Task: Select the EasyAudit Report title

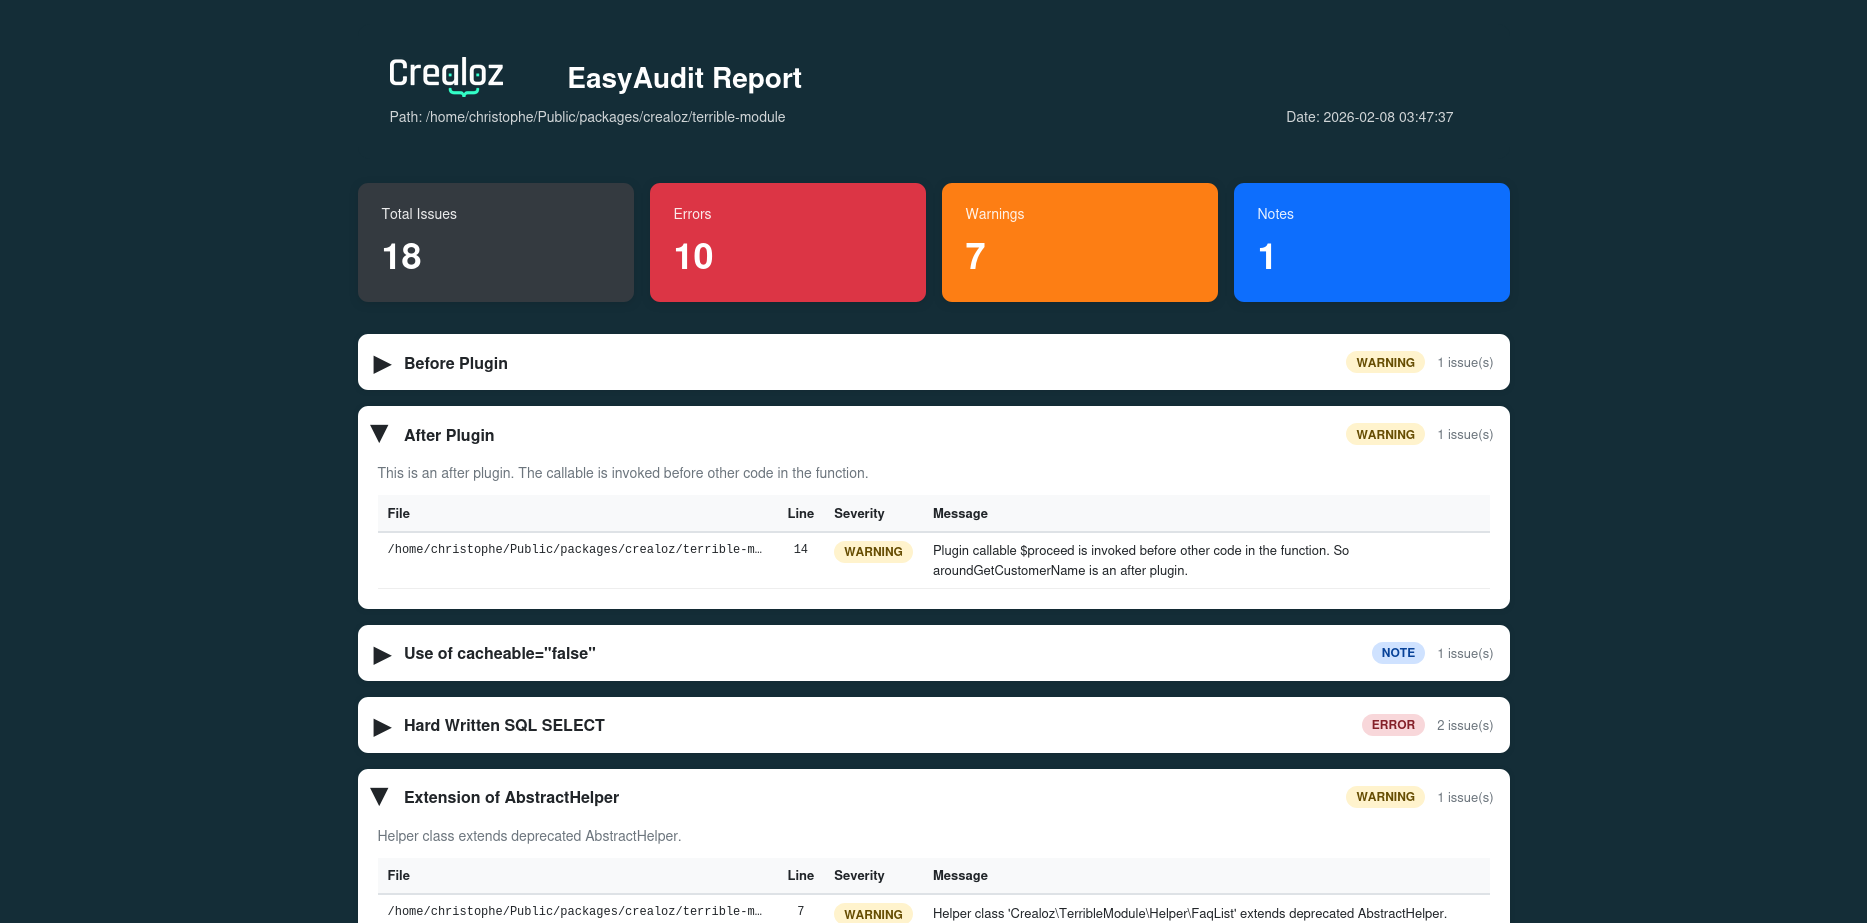Action: point(684,78)
